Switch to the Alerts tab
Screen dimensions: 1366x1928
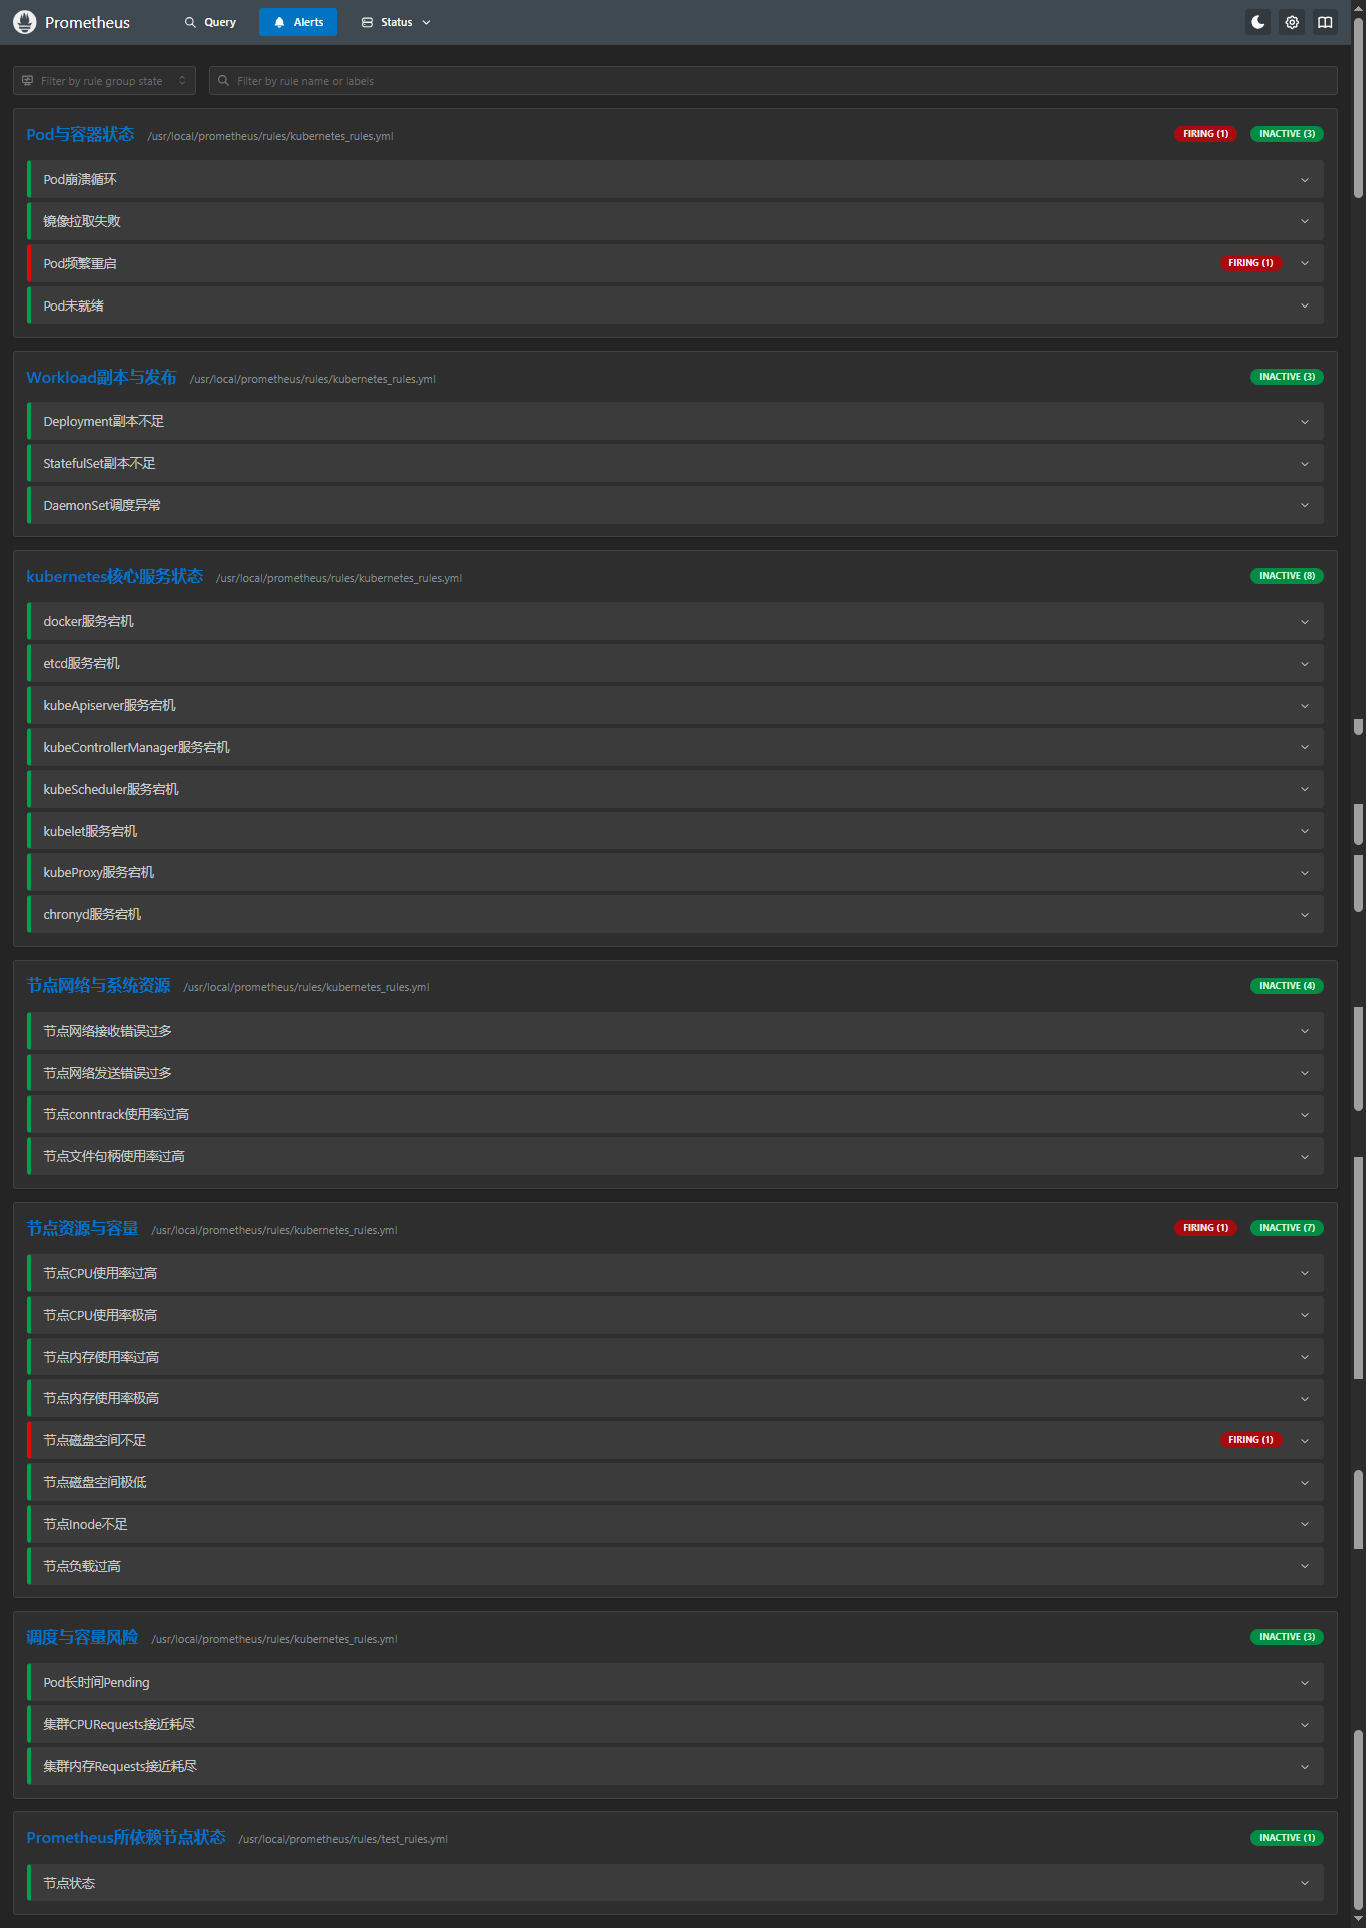click(x=298, y=22)
